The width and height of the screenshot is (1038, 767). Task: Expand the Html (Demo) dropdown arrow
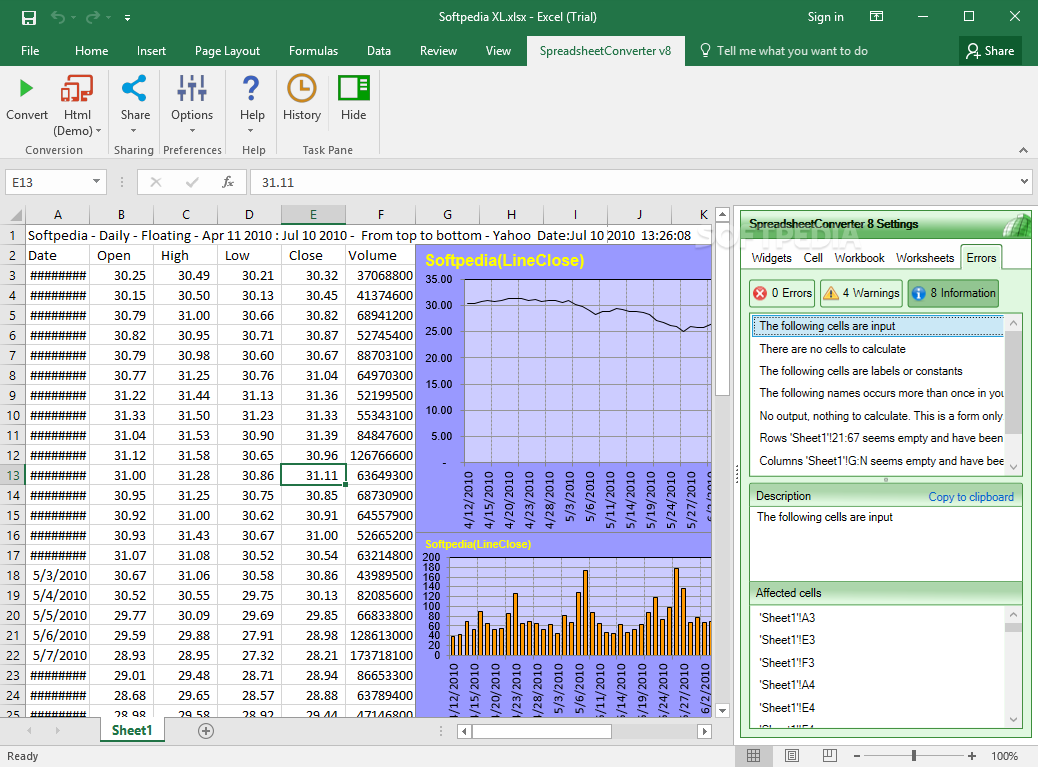pos(99,131)
